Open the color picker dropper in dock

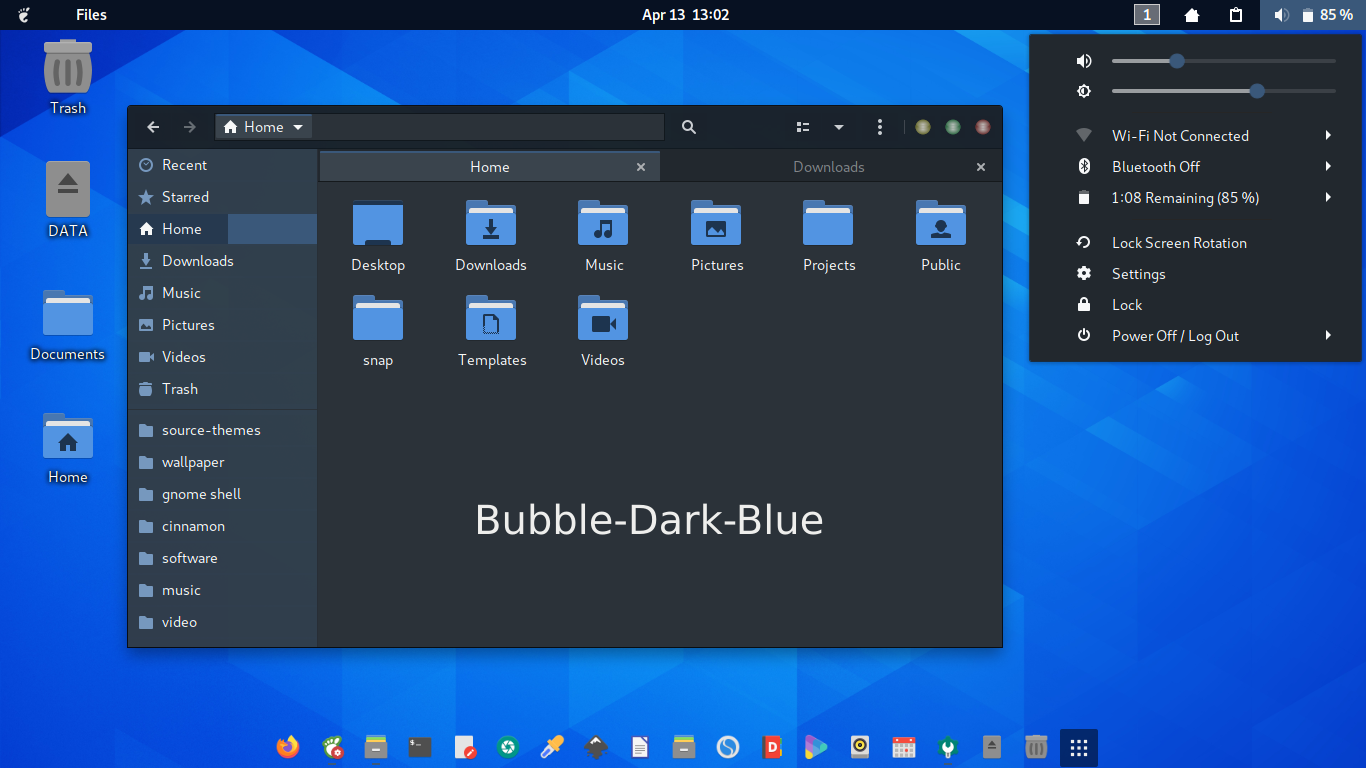(x=552, y=747)
